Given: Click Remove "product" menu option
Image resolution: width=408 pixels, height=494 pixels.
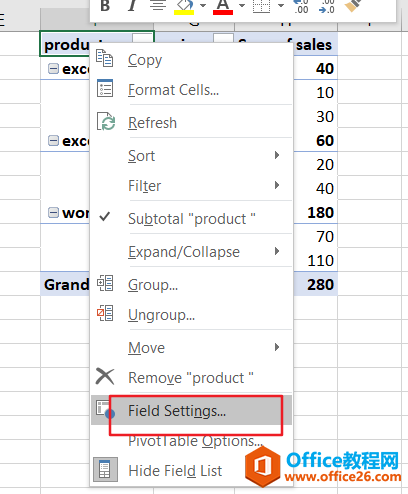Looking at the screenshot, I should click(x=191, y=378).
